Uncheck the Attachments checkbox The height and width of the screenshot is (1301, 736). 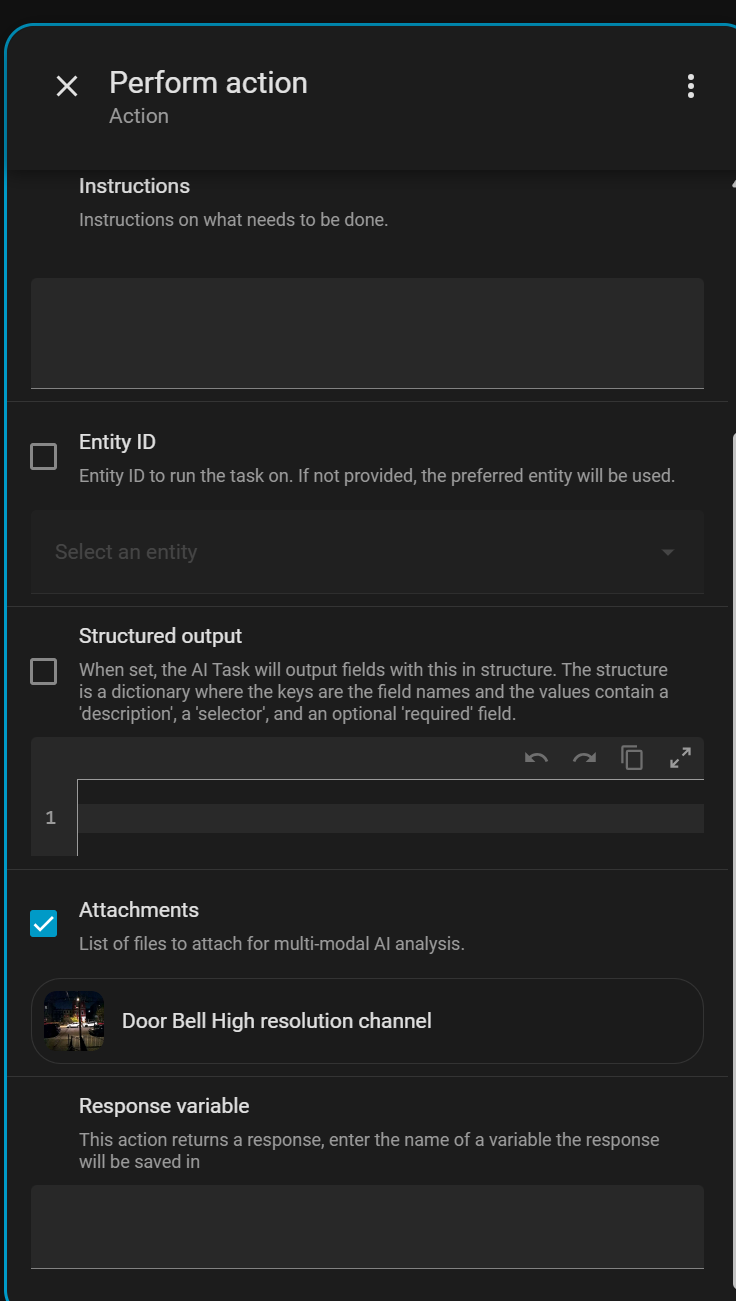coord(44,924)
